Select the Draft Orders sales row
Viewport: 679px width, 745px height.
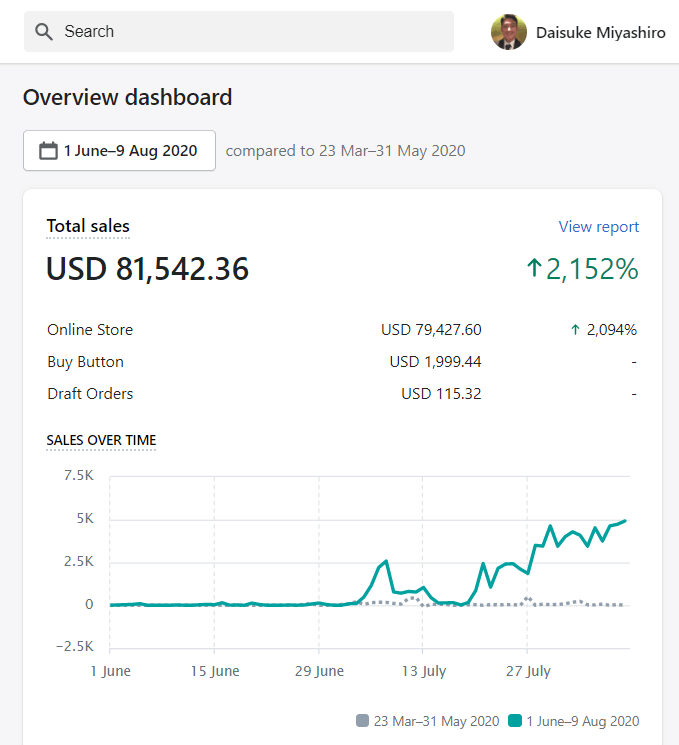point(90,394)
